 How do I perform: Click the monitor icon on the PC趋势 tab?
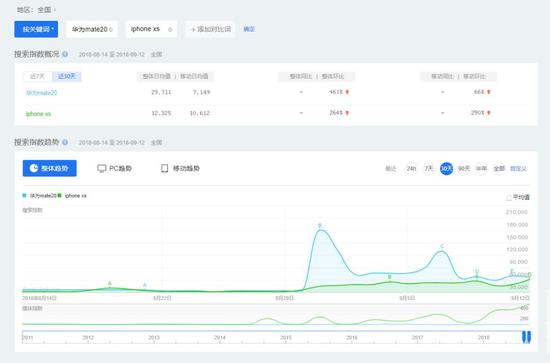point(102,169)
